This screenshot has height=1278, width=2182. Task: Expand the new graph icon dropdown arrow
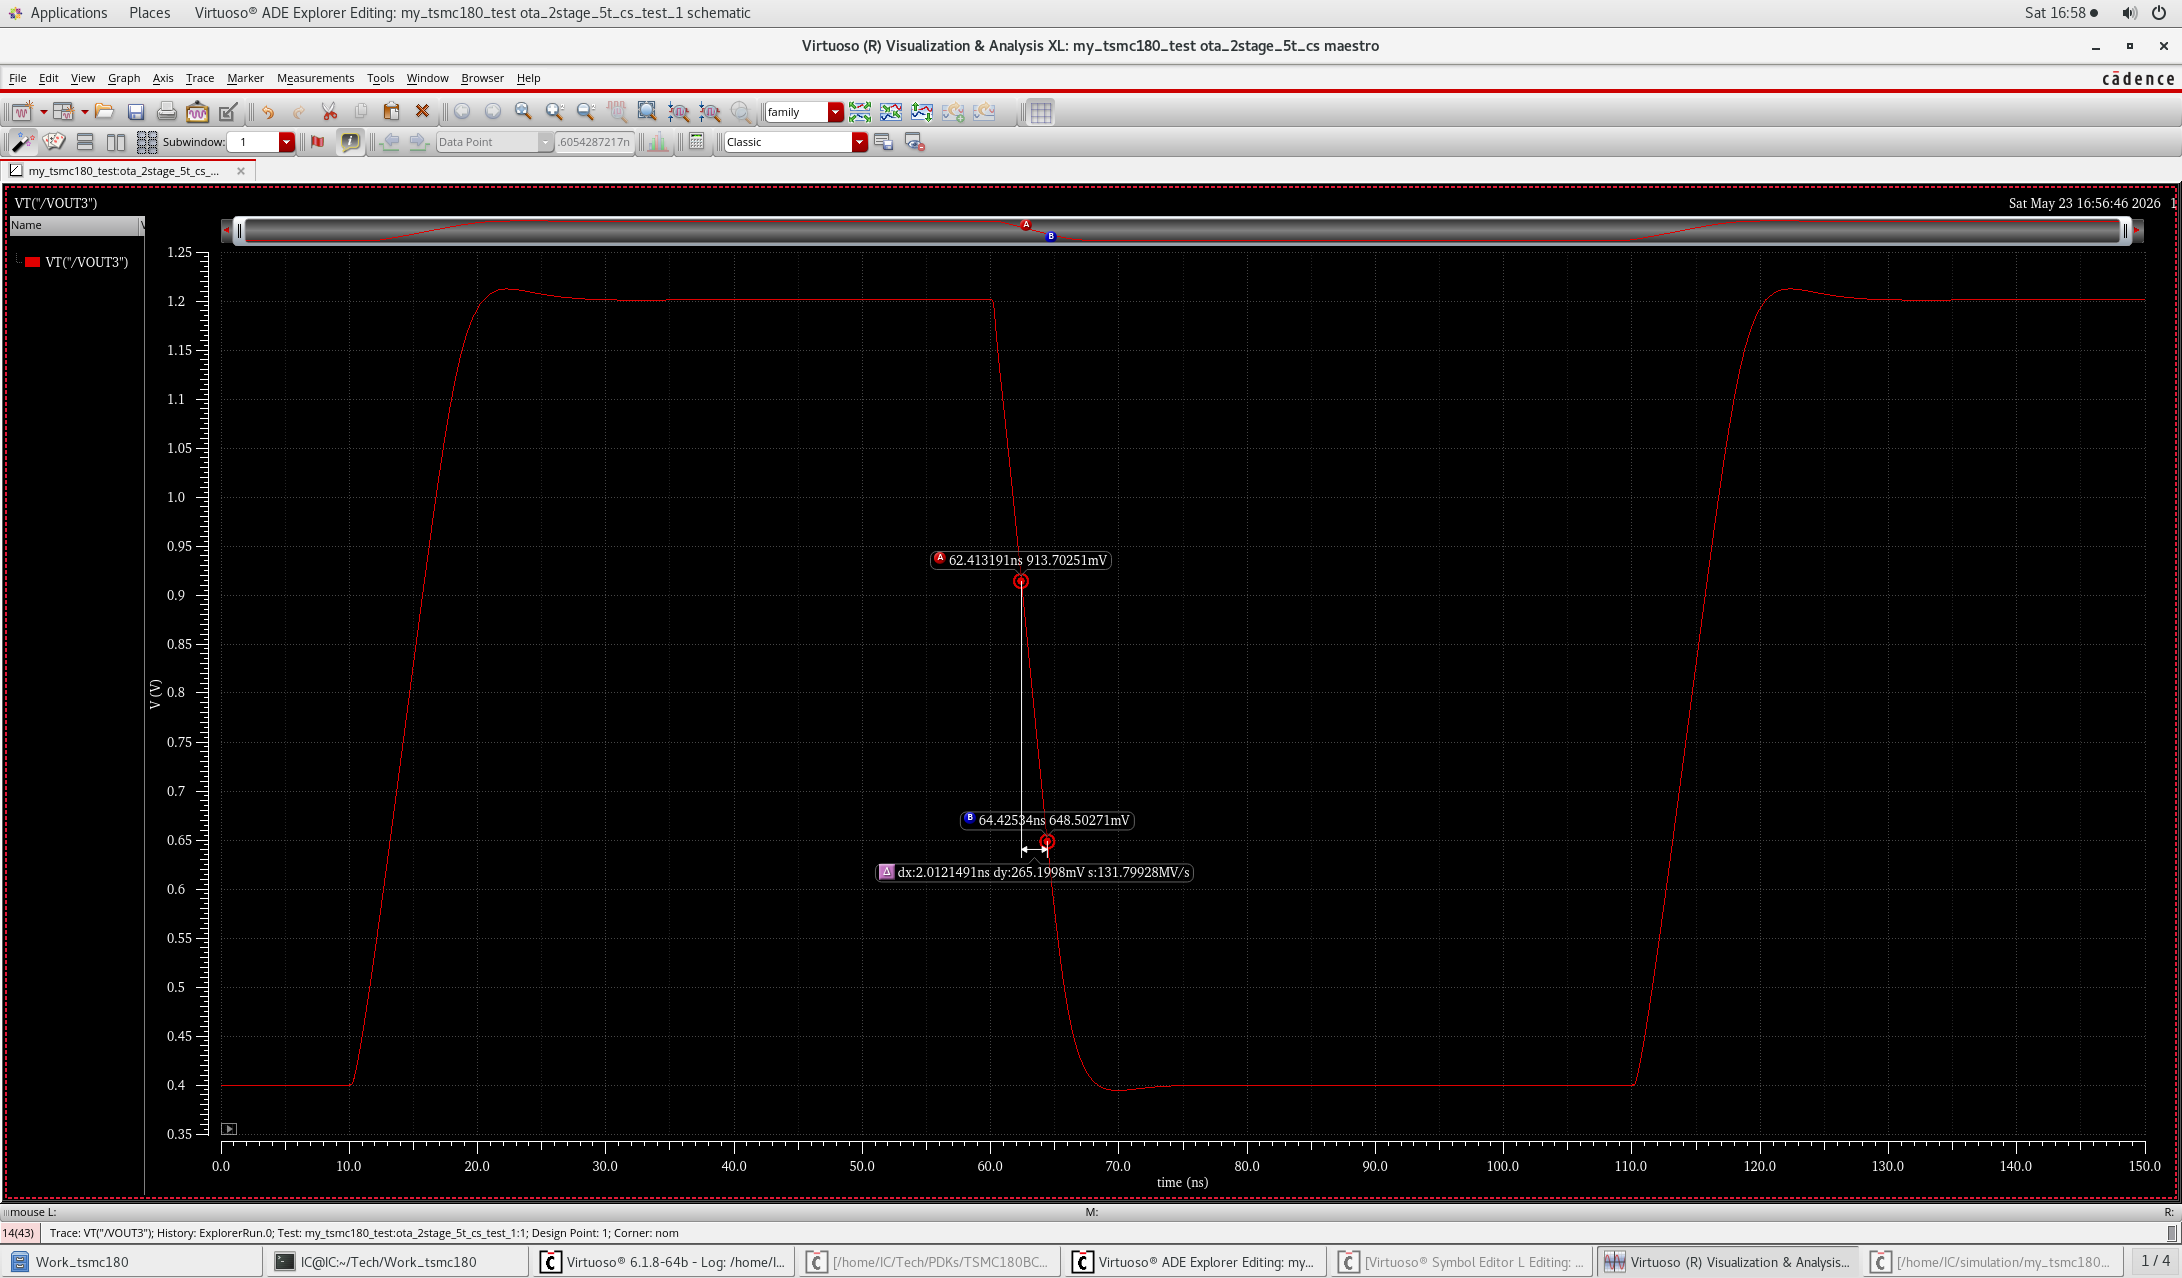[43, 112]
